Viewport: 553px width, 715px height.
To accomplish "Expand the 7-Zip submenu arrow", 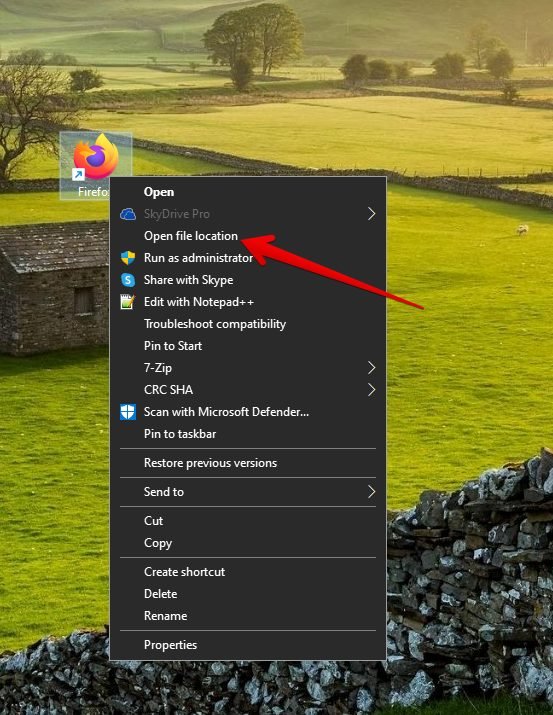I will tap(372, 368).
